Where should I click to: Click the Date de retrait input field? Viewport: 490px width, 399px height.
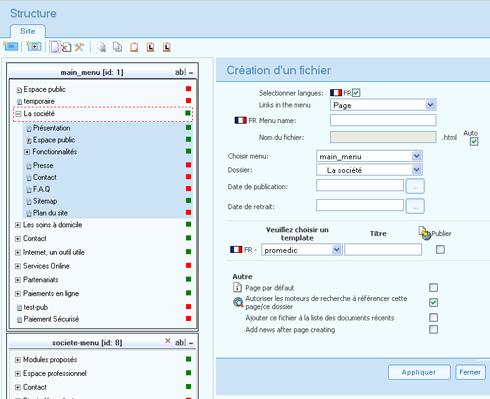(360, 205)
